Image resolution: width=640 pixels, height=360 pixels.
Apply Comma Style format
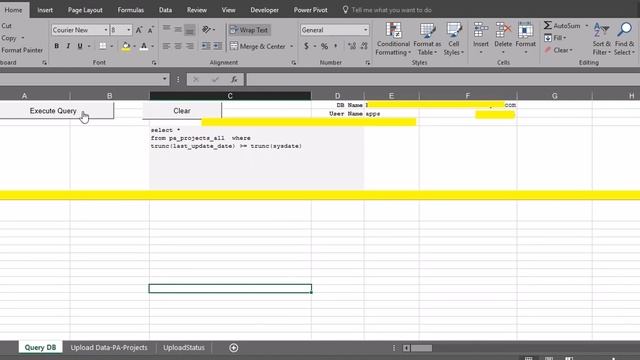(x=336, y=46)
